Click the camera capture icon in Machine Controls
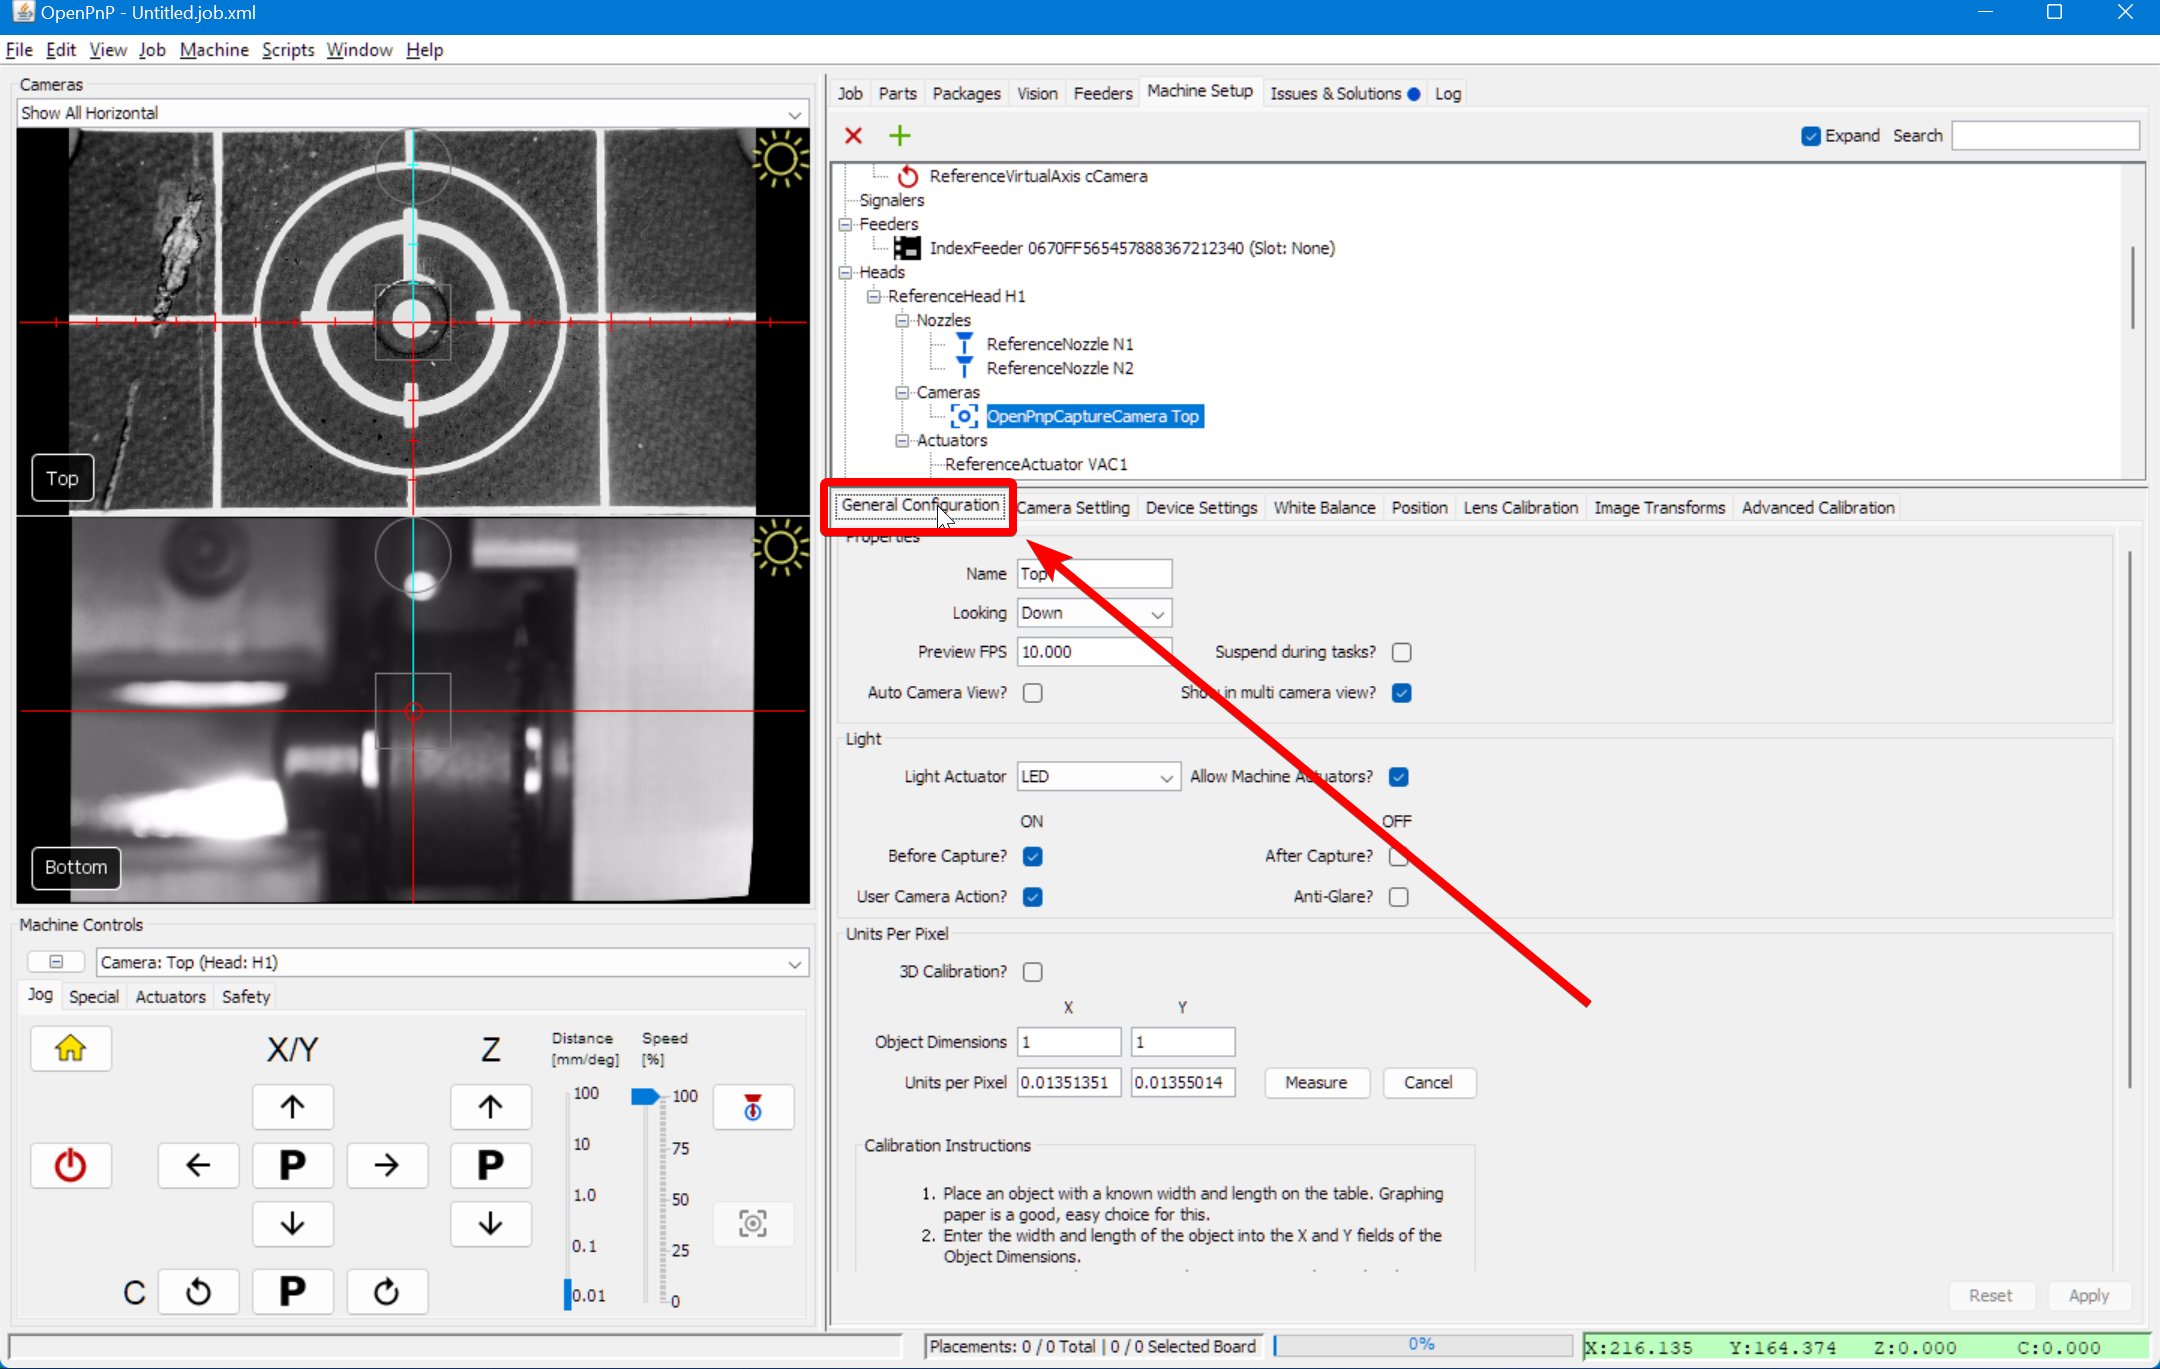 click(x=752, y=1222)
